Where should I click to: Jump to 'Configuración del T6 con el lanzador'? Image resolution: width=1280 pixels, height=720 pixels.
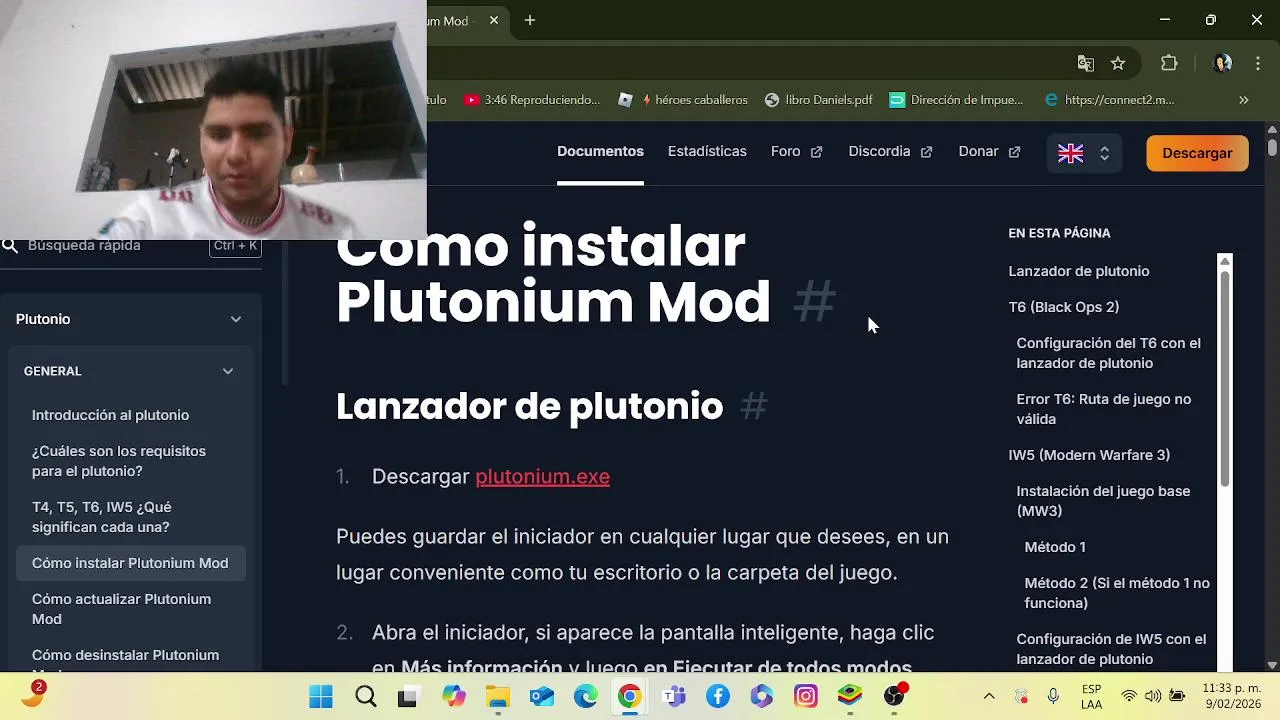pos(1108,353)
